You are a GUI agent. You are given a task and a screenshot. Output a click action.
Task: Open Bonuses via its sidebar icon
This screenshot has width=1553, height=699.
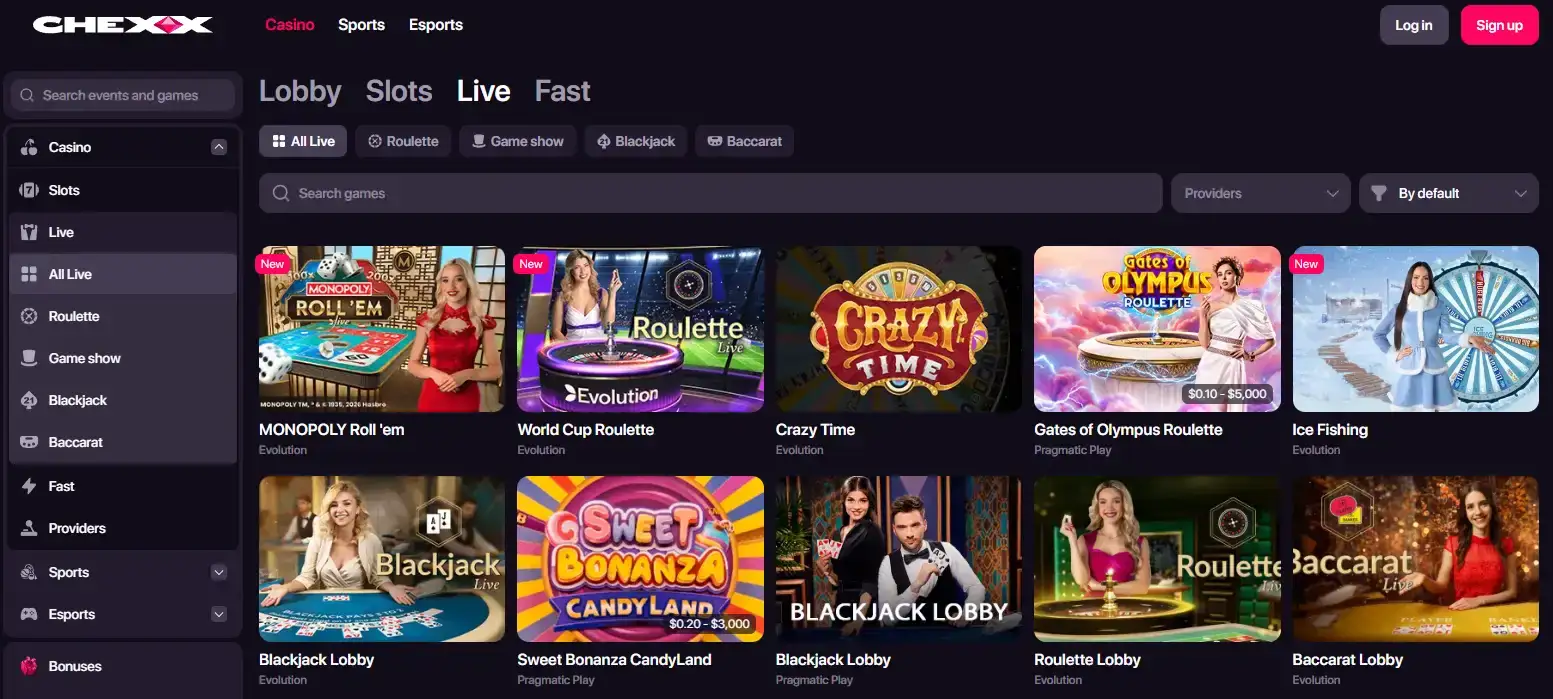coord(29,666)
